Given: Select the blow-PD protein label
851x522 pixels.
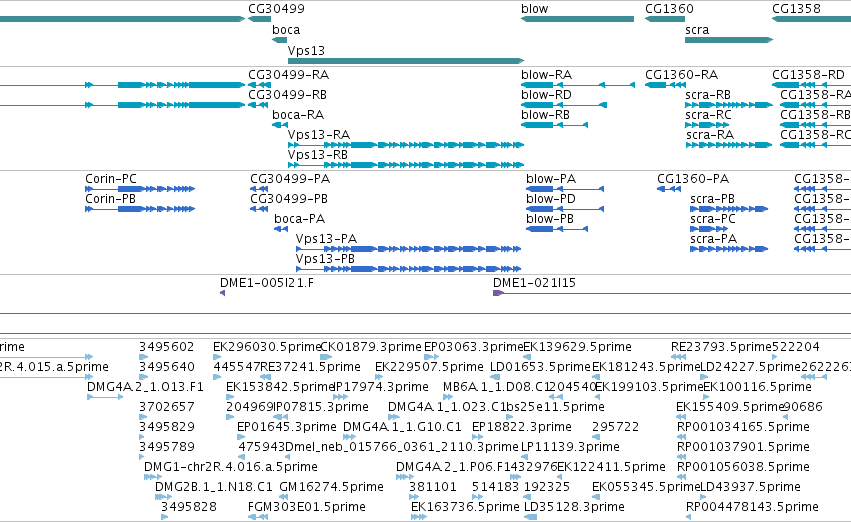Looking at the screenshot, I should (551, 199).
